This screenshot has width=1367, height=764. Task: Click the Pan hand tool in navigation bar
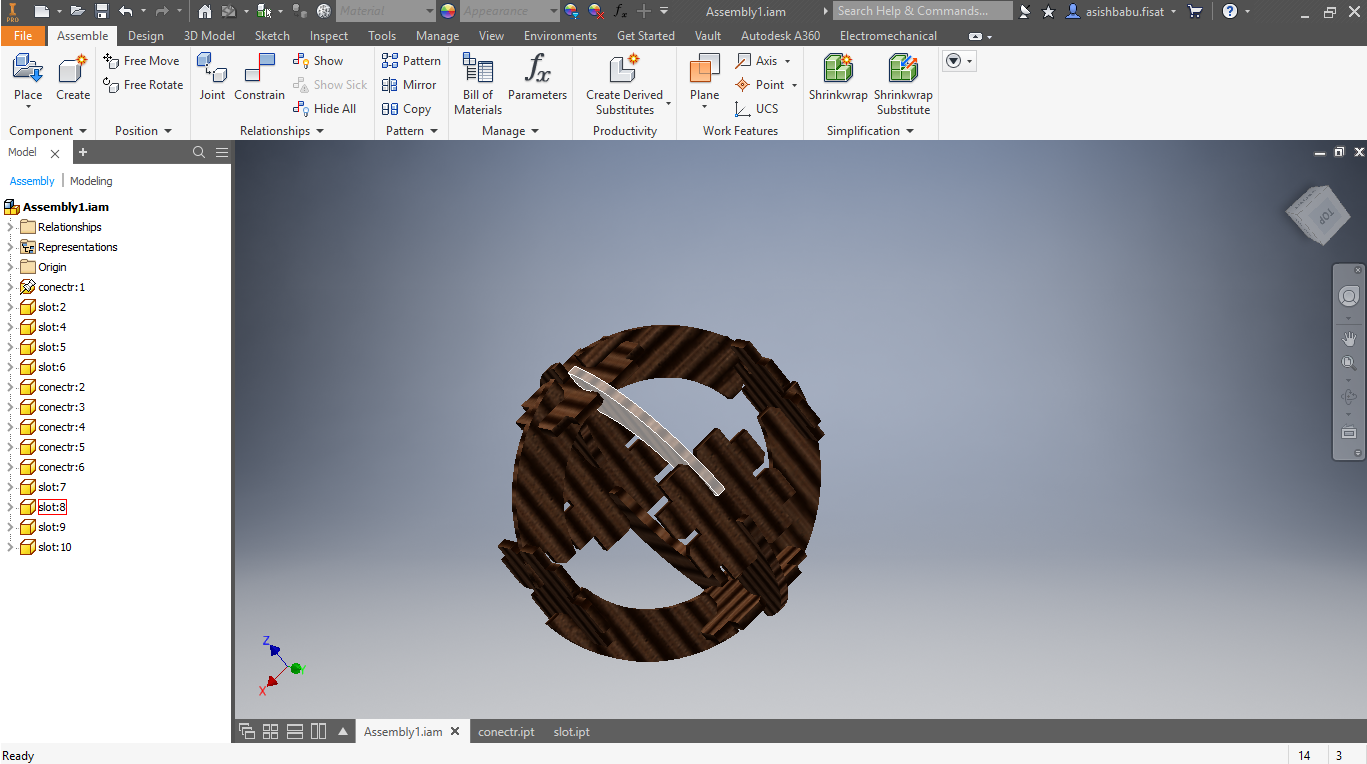1349,339
